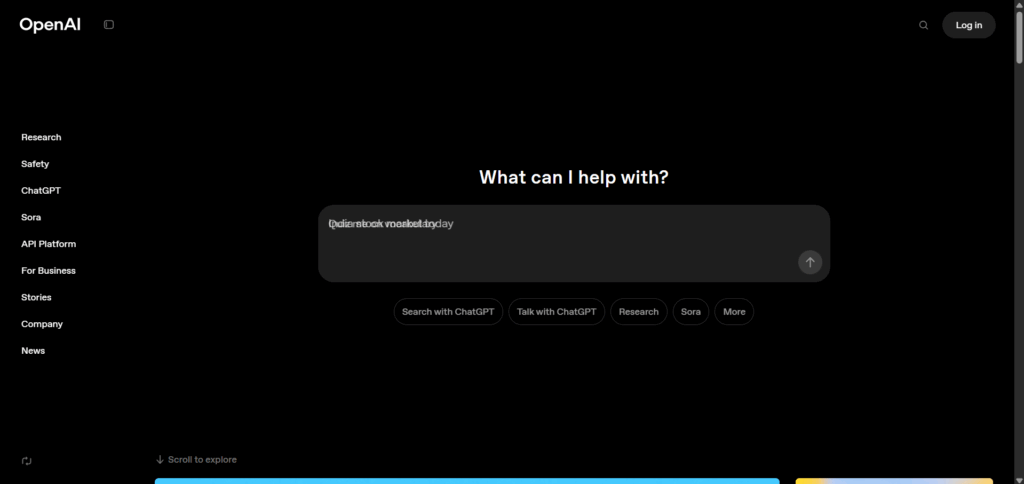Open the Stories sidebar link

36,297
